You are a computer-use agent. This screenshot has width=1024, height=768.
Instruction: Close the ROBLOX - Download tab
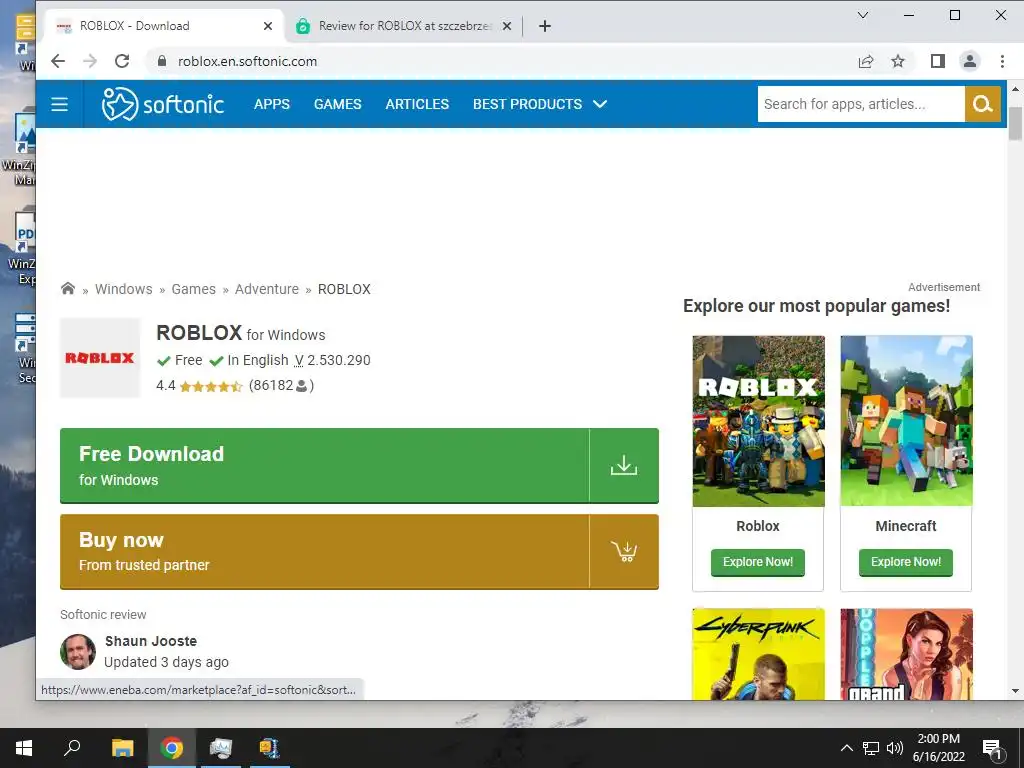tap(268, 26)
